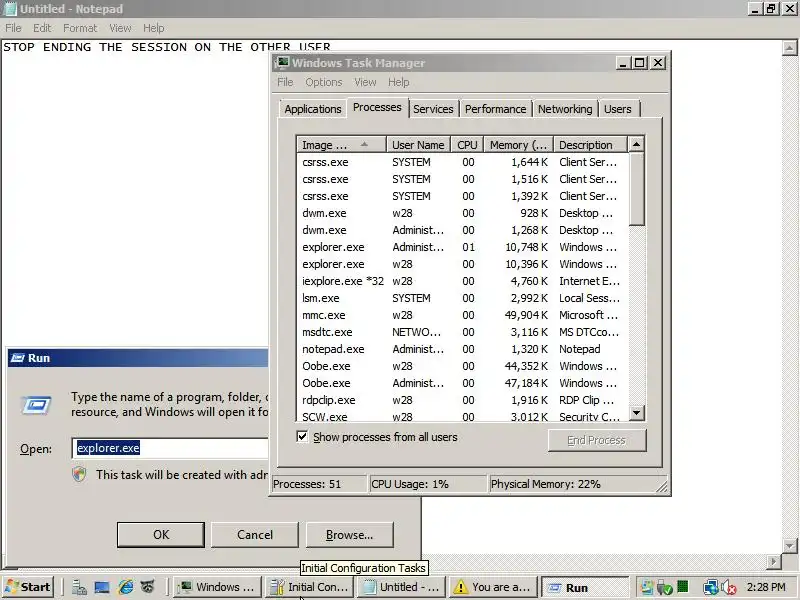This screenshot has height=600, width=800.
Task: Sort processes by Description column
Action: click(x=590, y=145)
